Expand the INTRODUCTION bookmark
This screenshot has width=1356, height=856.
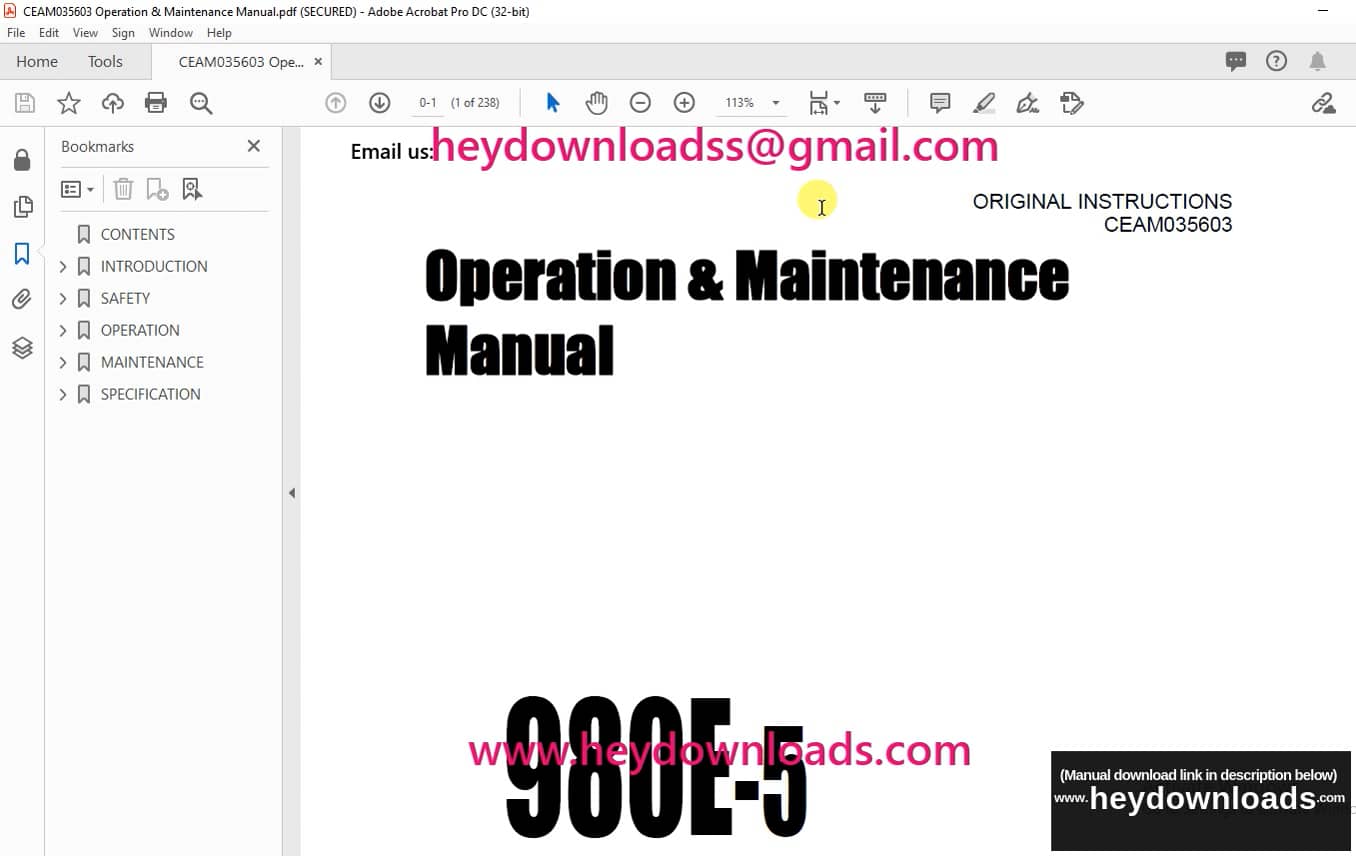(x=63, y=266)
